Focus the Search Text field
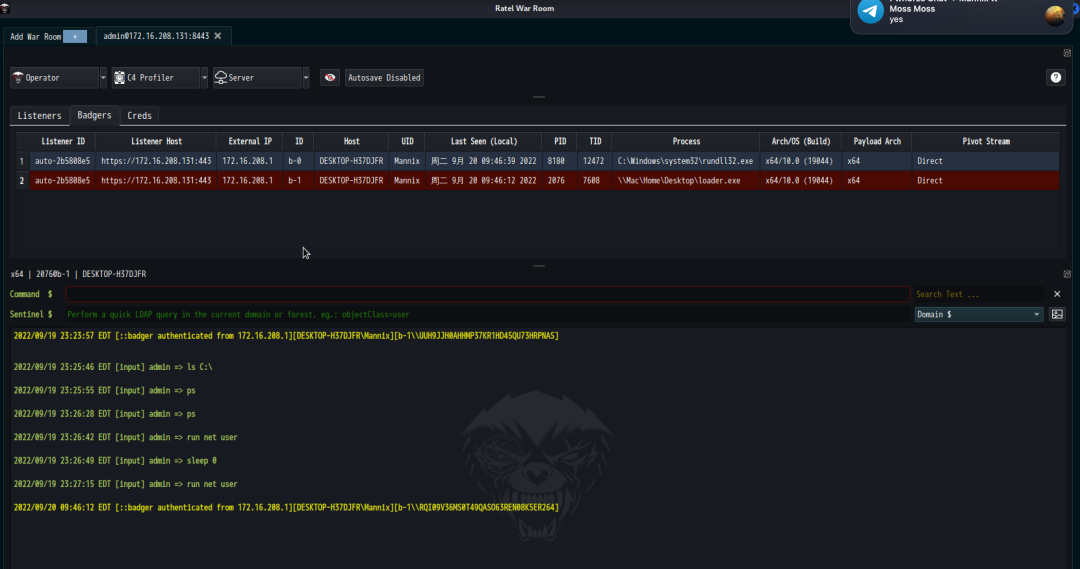1080x569 pixels. tap(978, 294)
